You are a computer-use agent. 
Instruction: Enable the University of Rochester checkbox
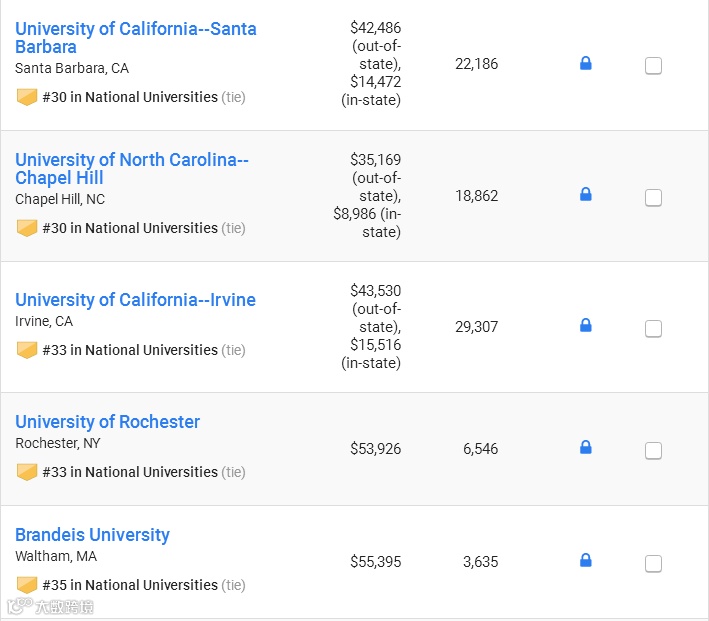click(x=653, y=451)
